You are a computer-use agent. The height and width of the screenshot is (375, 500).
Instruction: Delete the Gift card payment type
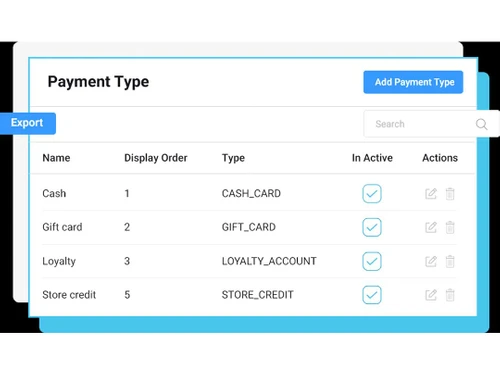(x=450, y=227)
